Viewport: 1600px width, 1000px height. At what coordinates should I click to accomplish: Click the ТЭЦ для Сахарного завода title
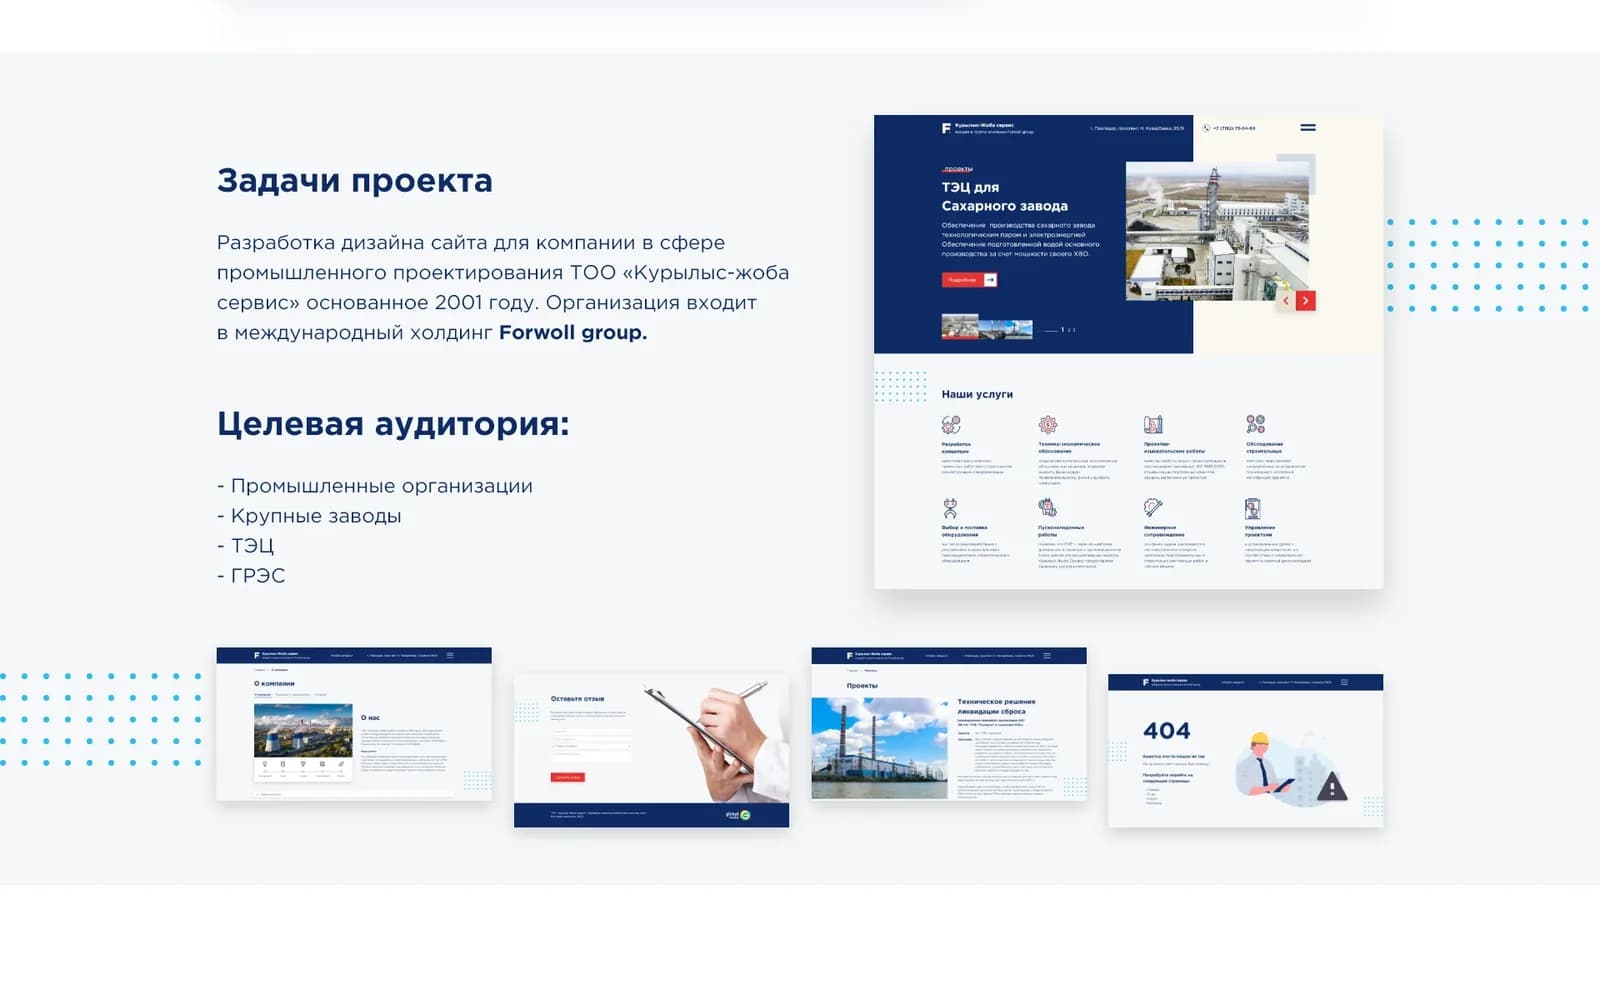1004,196
